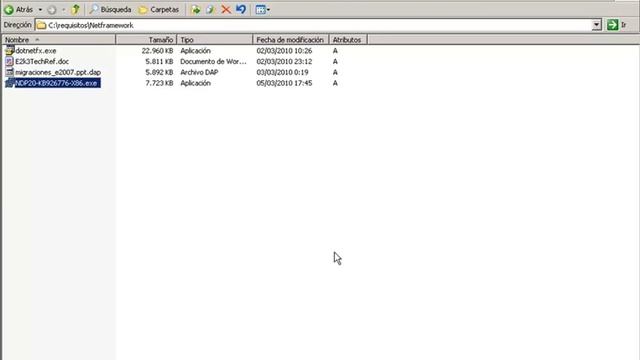This screenshot has height=360, width=640.
Task: Click the date 02/03/2010 10:26
Action: tap(284, 51)
